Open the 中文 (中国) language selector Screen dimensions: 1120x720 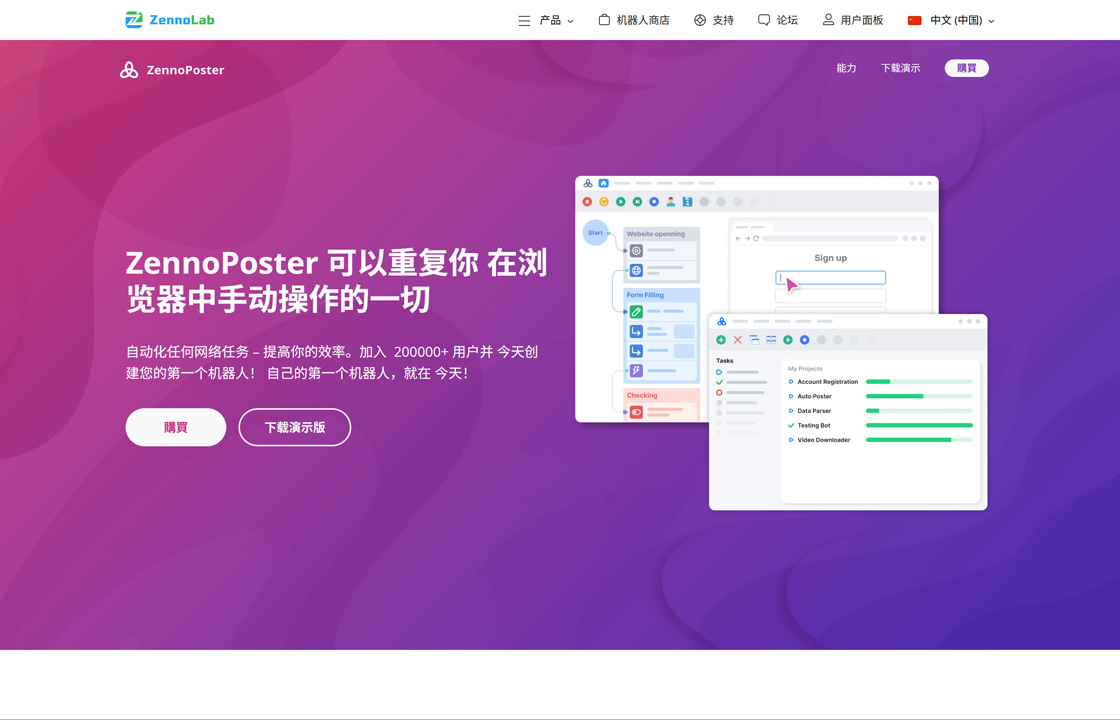click(x=956, y=20)
